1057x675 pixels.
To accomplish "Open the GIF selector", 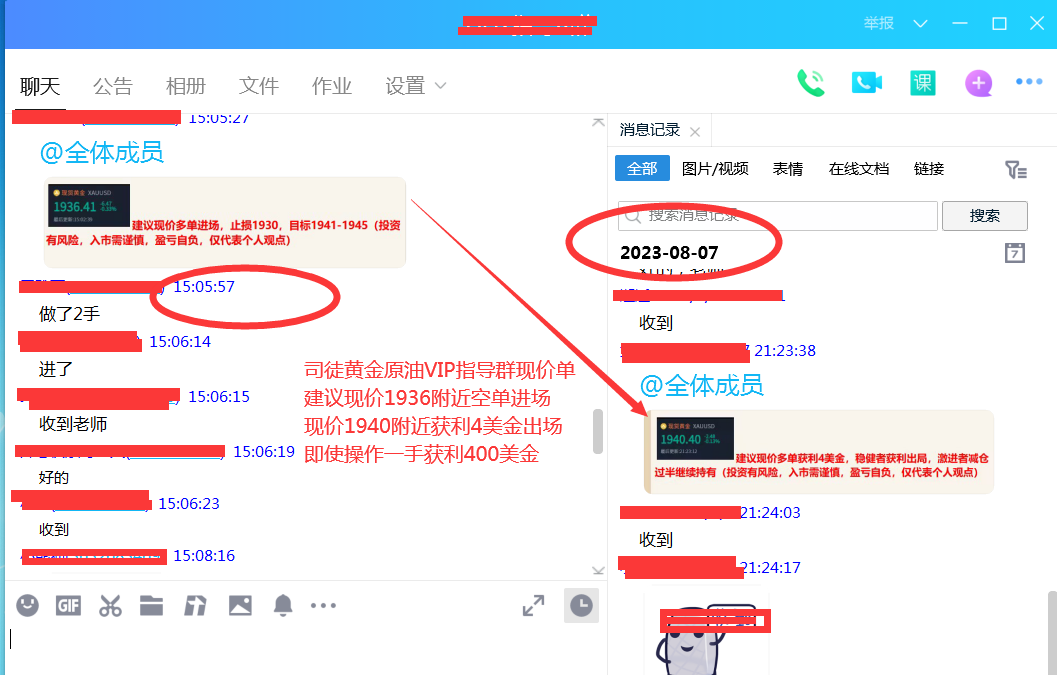I will tap(68, 606).
